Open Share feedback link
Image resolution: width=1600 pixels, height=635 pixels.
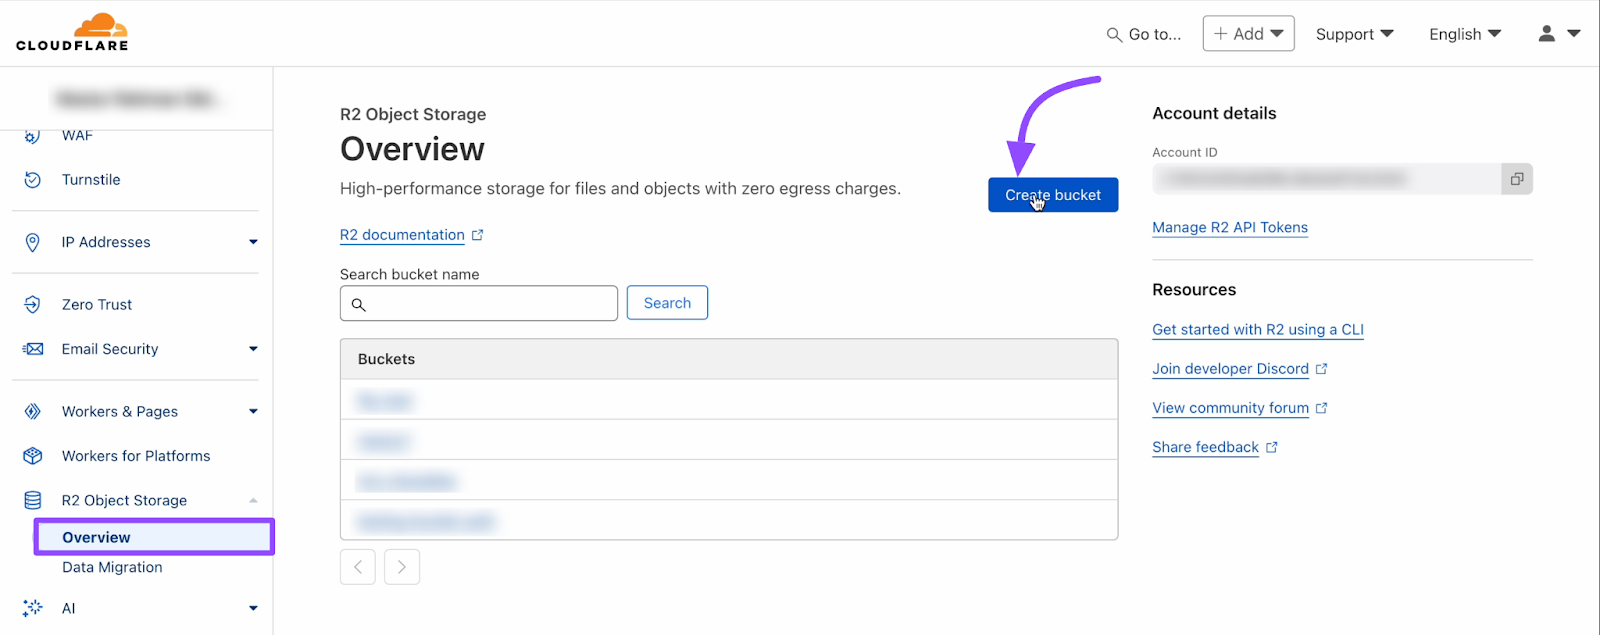1205,447
